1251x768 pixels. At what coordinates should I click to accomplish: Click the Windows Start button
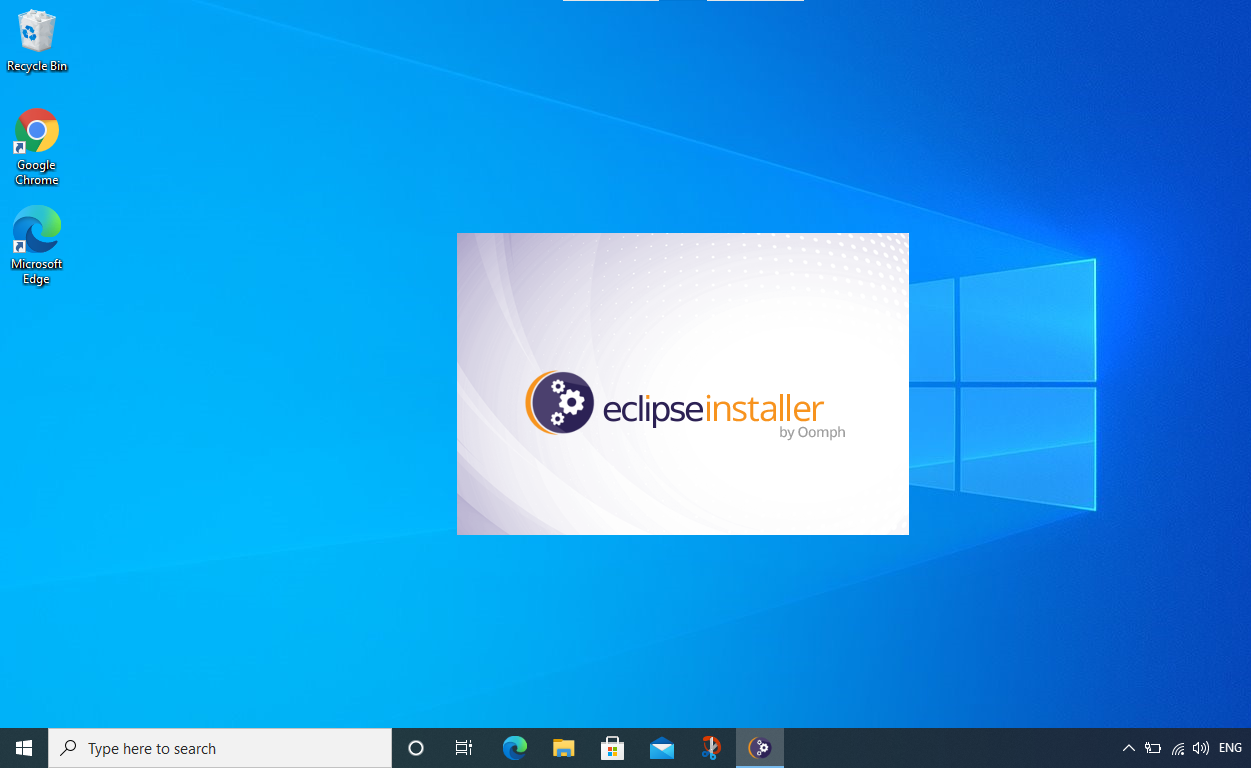23,747
